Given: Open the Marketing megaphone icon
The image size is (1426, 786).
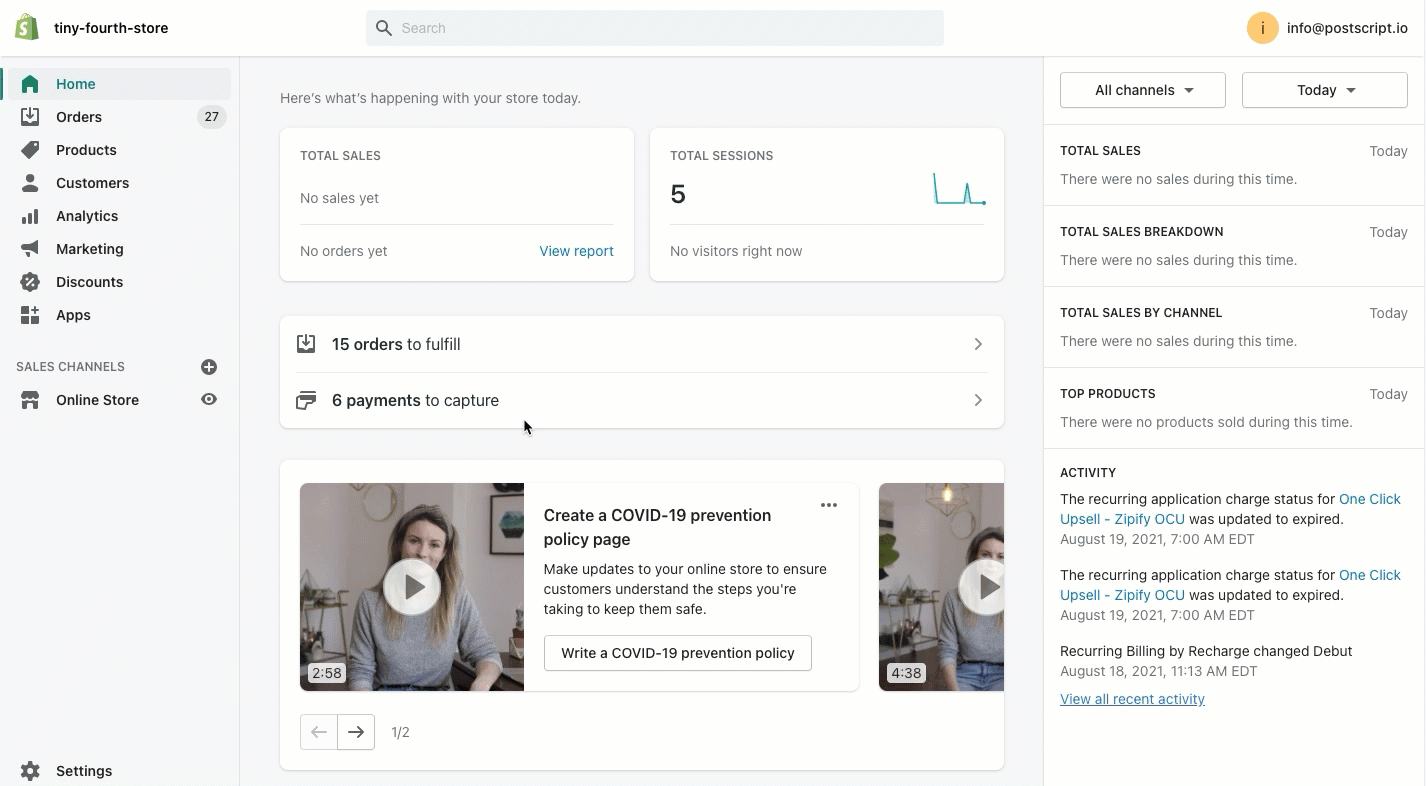Looking at the screenshot, I should [30, 249].
